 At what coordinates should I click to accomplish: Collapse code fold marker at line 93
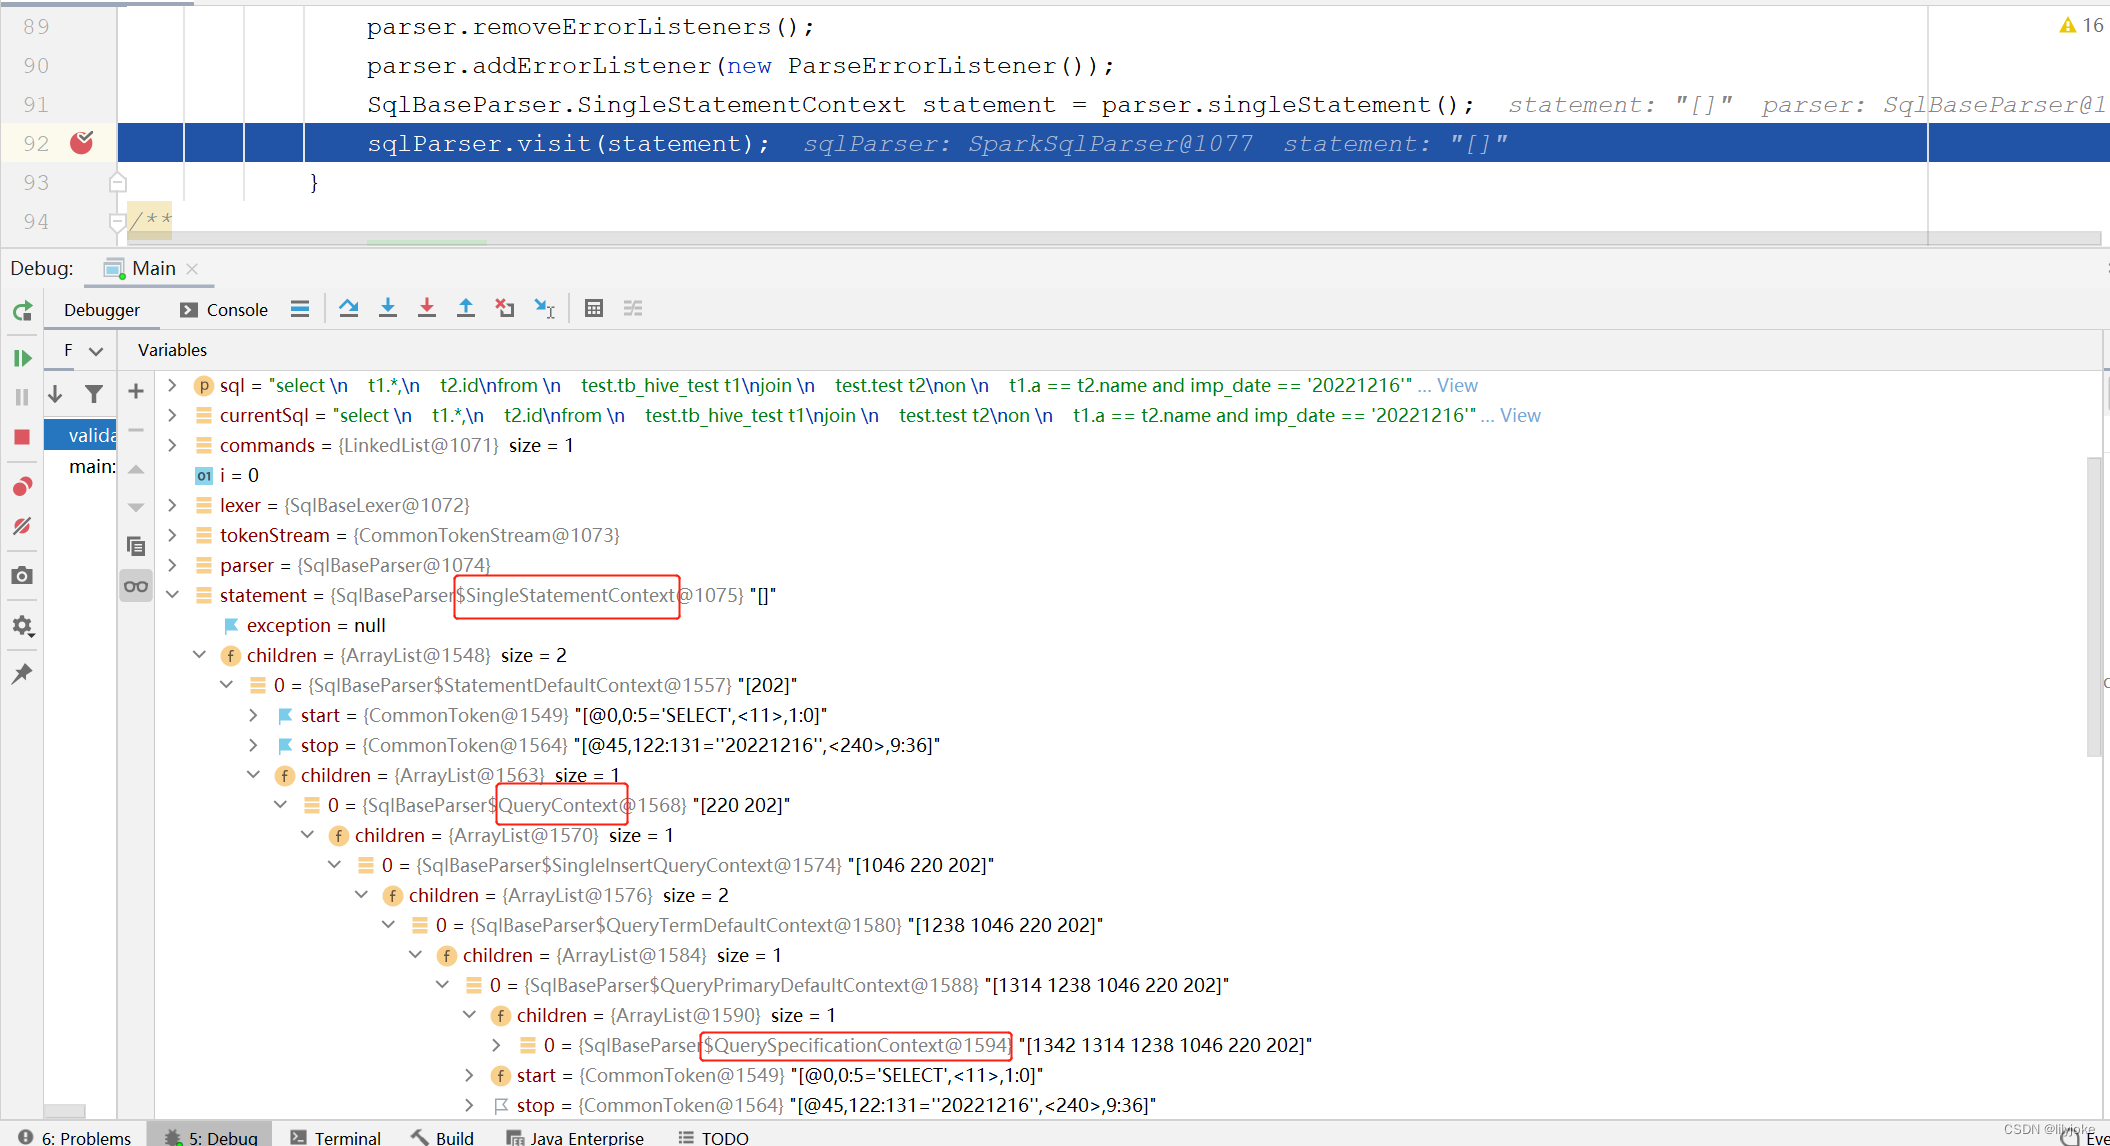pos(118,182)
